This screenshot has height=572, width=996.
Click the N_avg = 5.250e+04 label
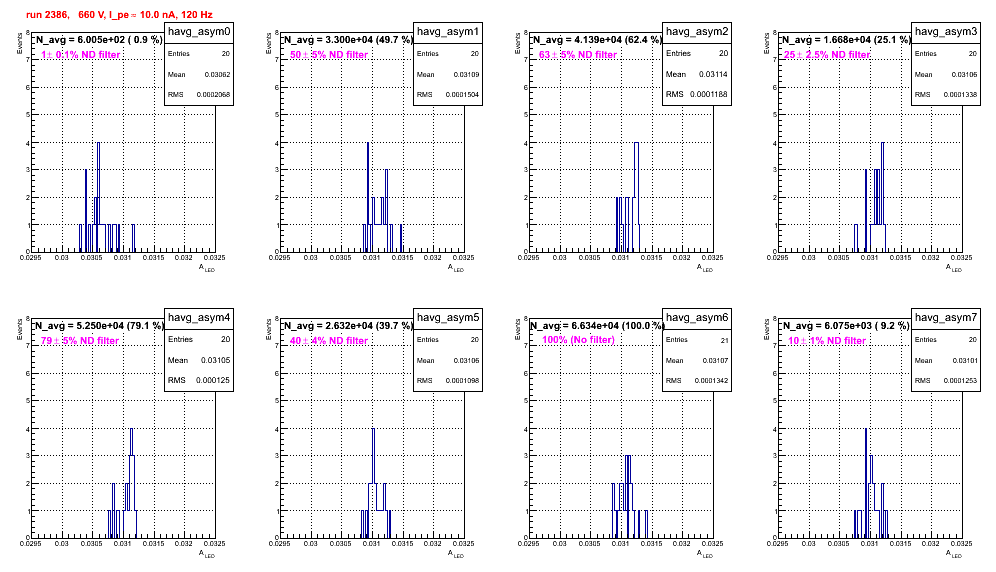coord(99,325)
